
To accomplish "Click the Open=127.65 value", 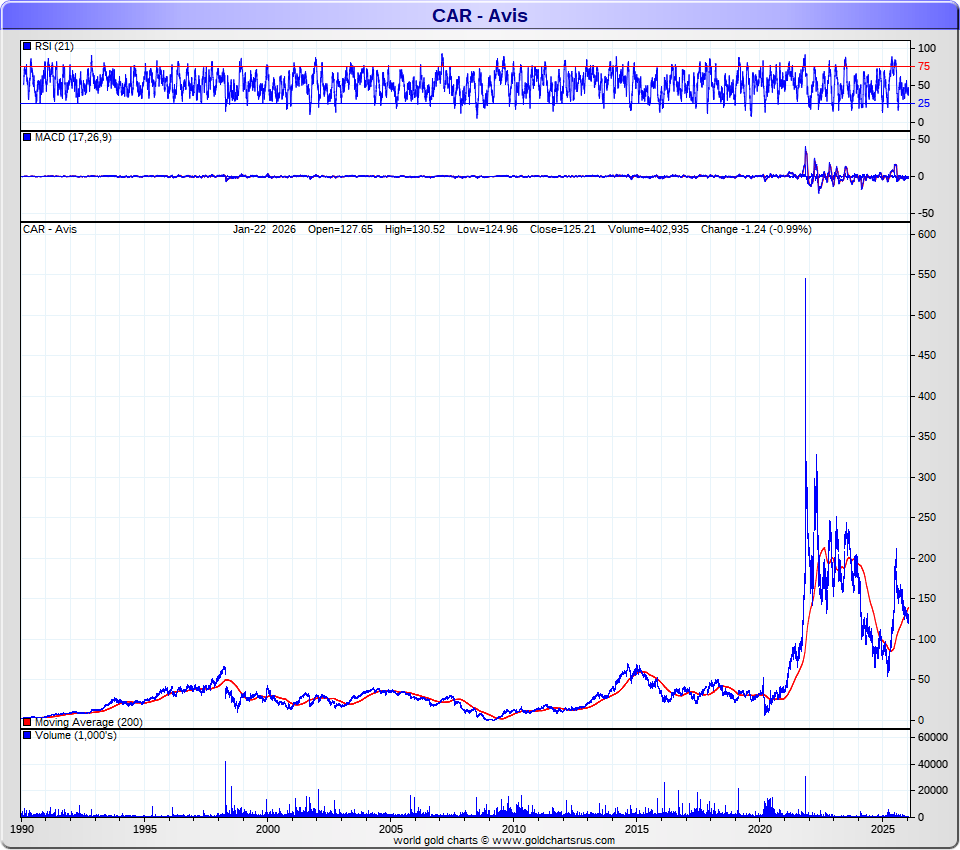I will (340, 229).
